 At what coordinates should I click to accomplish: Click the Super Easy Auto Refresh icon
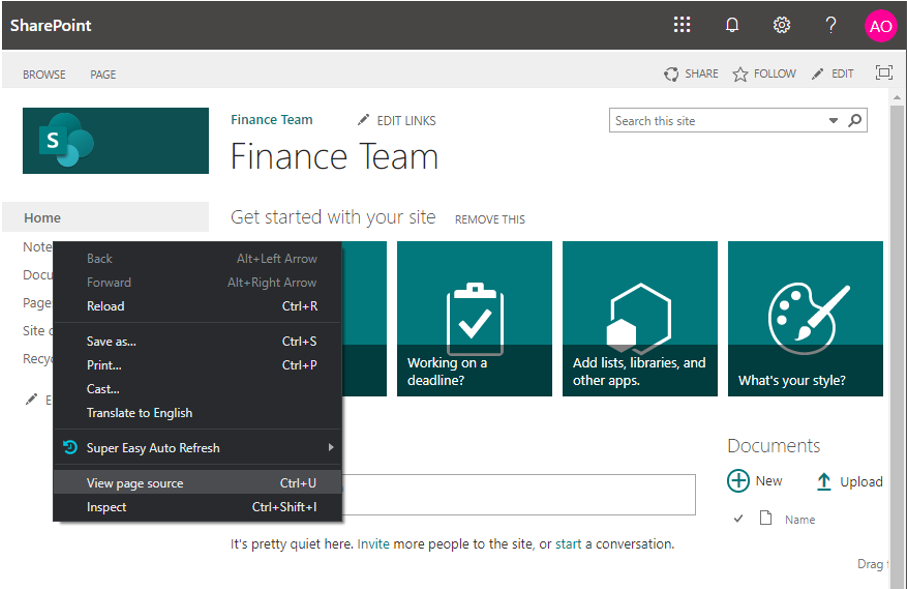tap(70, 447)
